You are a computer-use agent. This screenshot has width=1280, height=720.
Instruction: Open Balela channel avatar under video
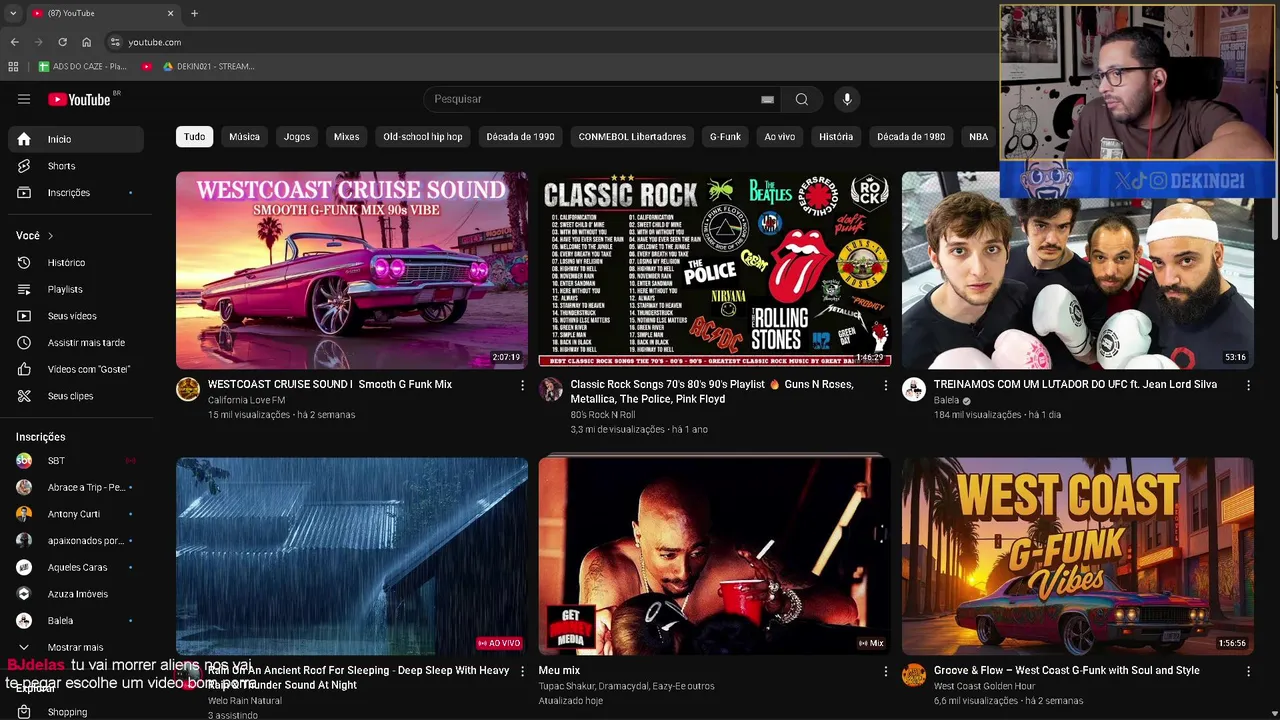pyautogui.click(x=914, y=389)
